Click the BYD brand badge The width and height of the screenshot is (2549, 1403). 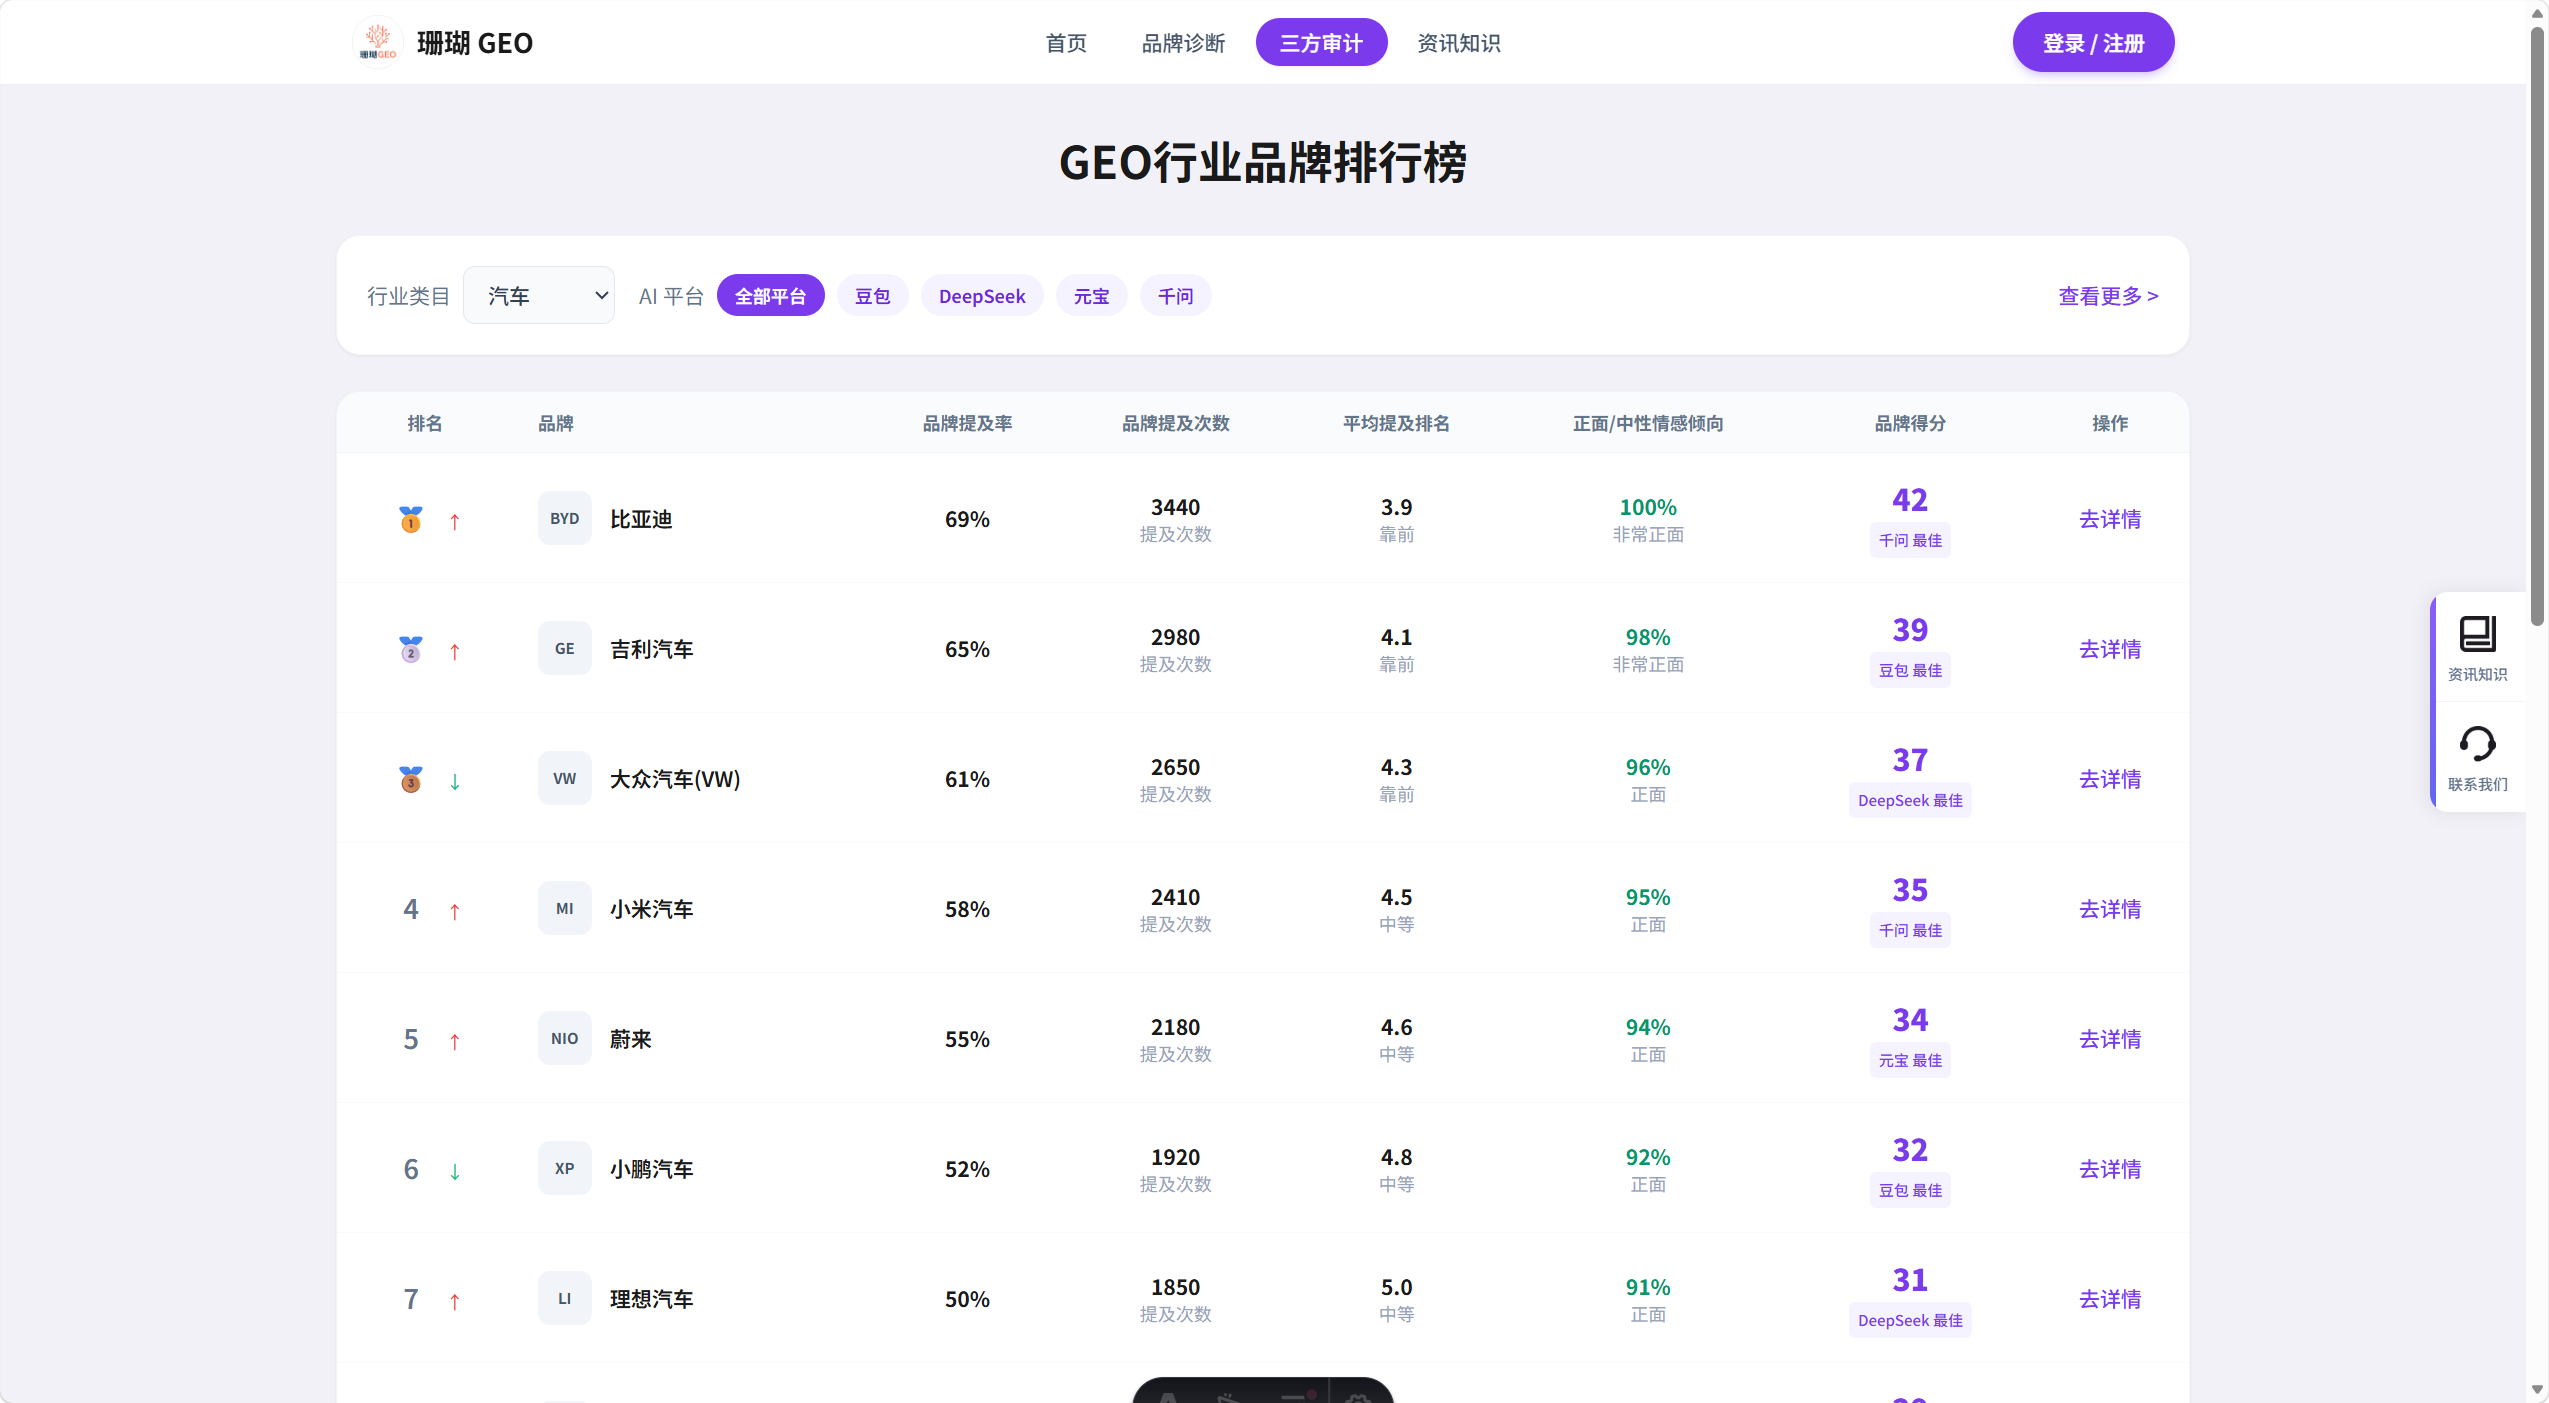[x=565, y=518]
